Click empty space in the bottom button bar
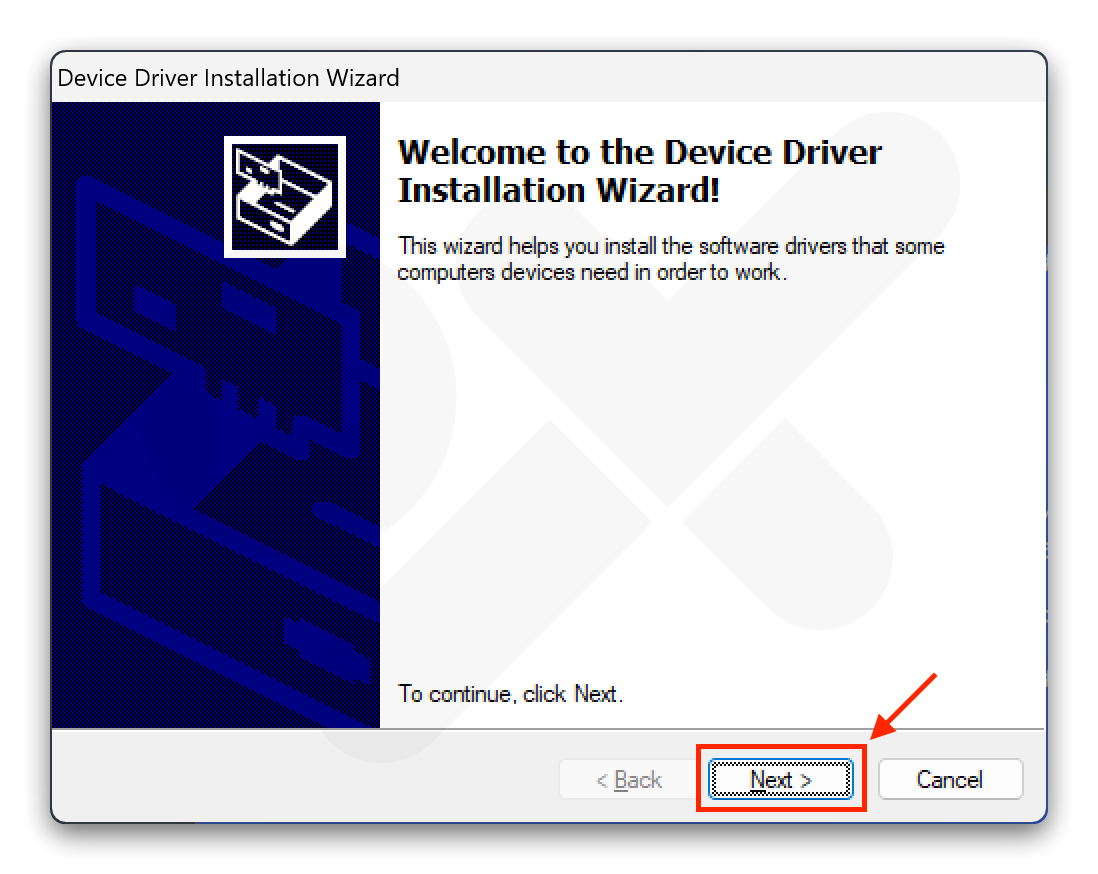This screenshot has width=1098, height=874. pyautogui.click(x=300, y=780)
